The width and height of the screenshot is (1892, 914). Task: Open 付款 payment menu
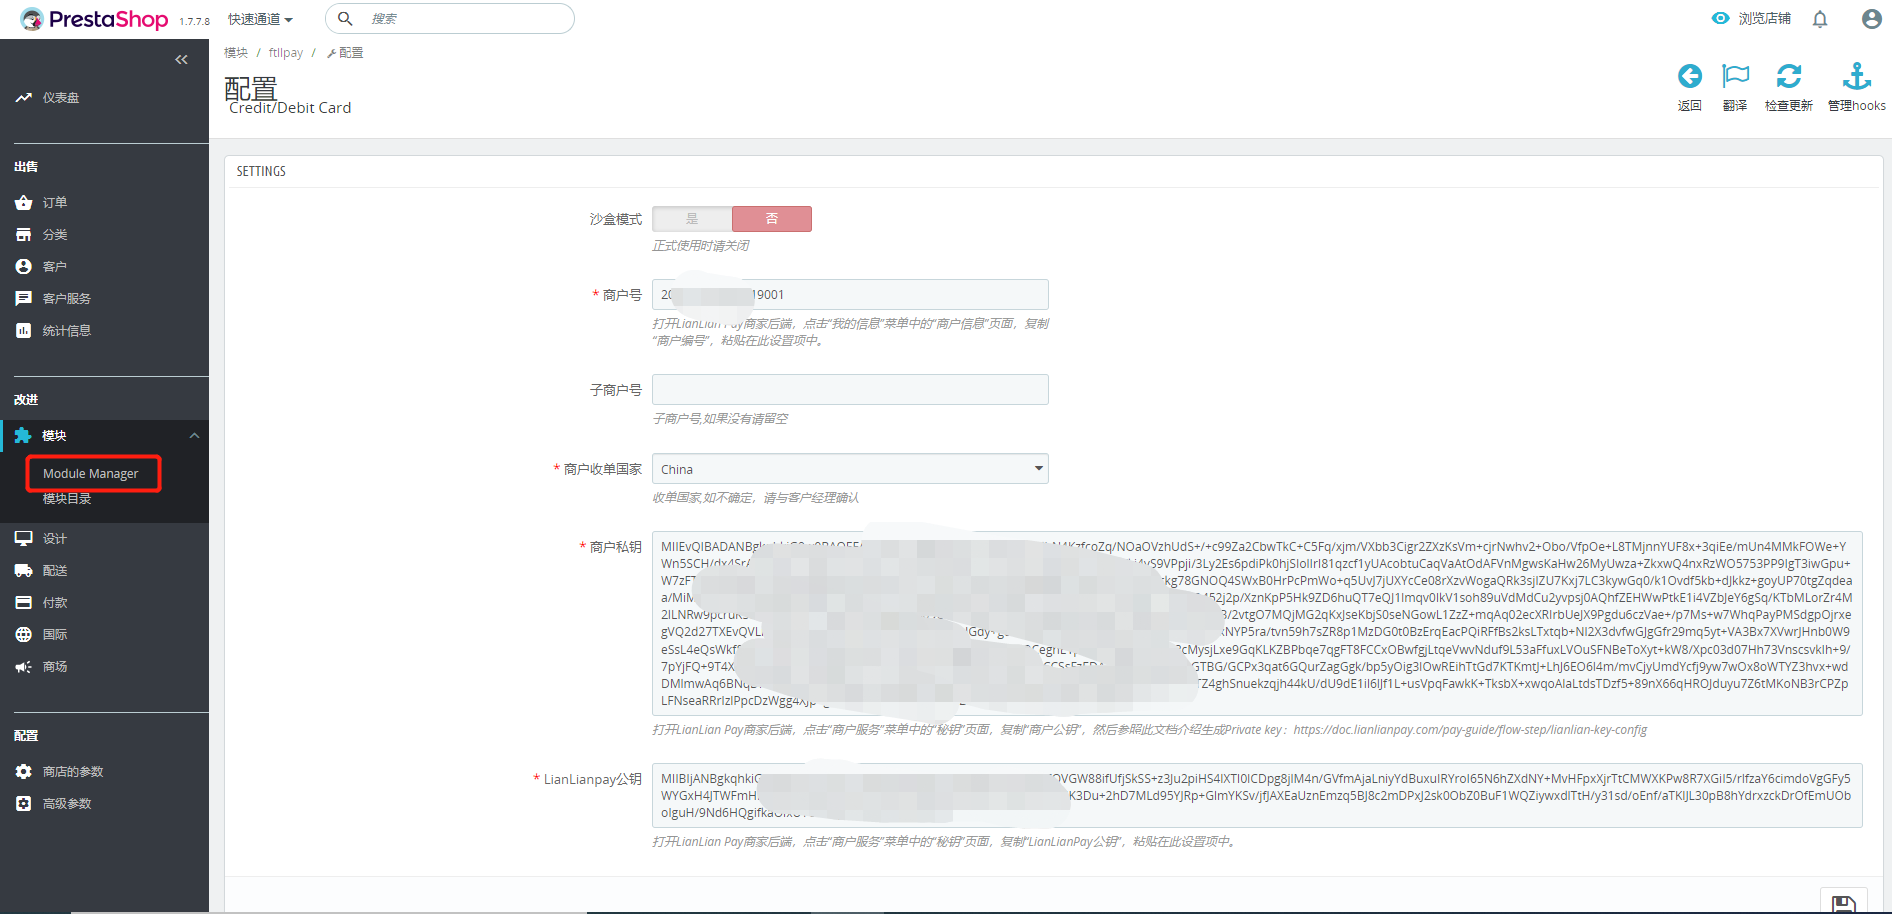click(55, 603)
